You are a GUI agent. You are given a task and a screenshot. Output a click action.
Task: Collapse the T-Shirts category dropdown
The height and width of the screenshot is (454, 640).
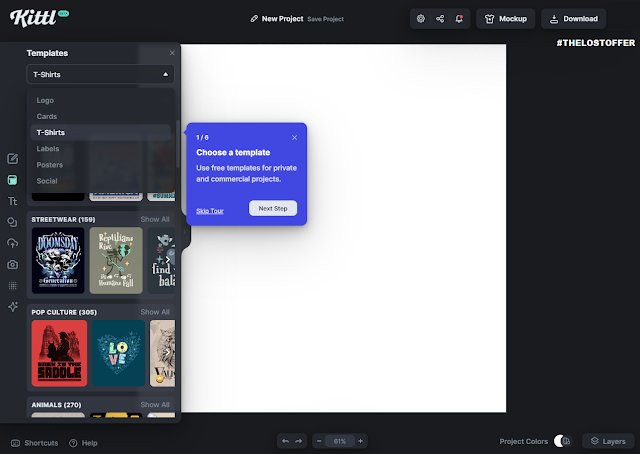pyautogui.click(x=100, y=74)
